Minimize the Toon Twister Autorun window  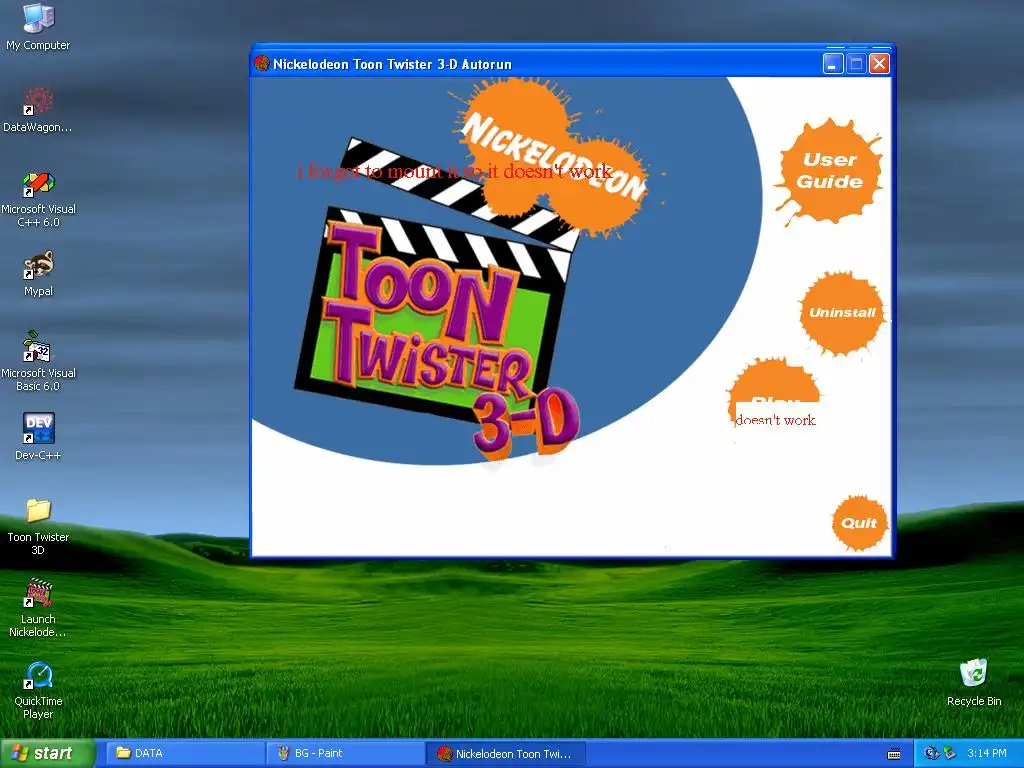[833, 64]
